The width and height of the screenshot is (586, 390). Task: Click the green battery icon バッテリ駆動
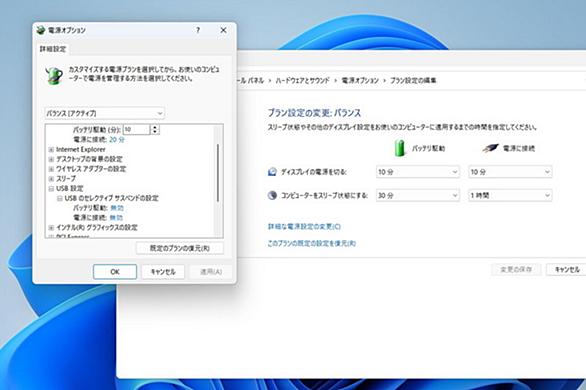pyautogui.click(x=400, y=148)
